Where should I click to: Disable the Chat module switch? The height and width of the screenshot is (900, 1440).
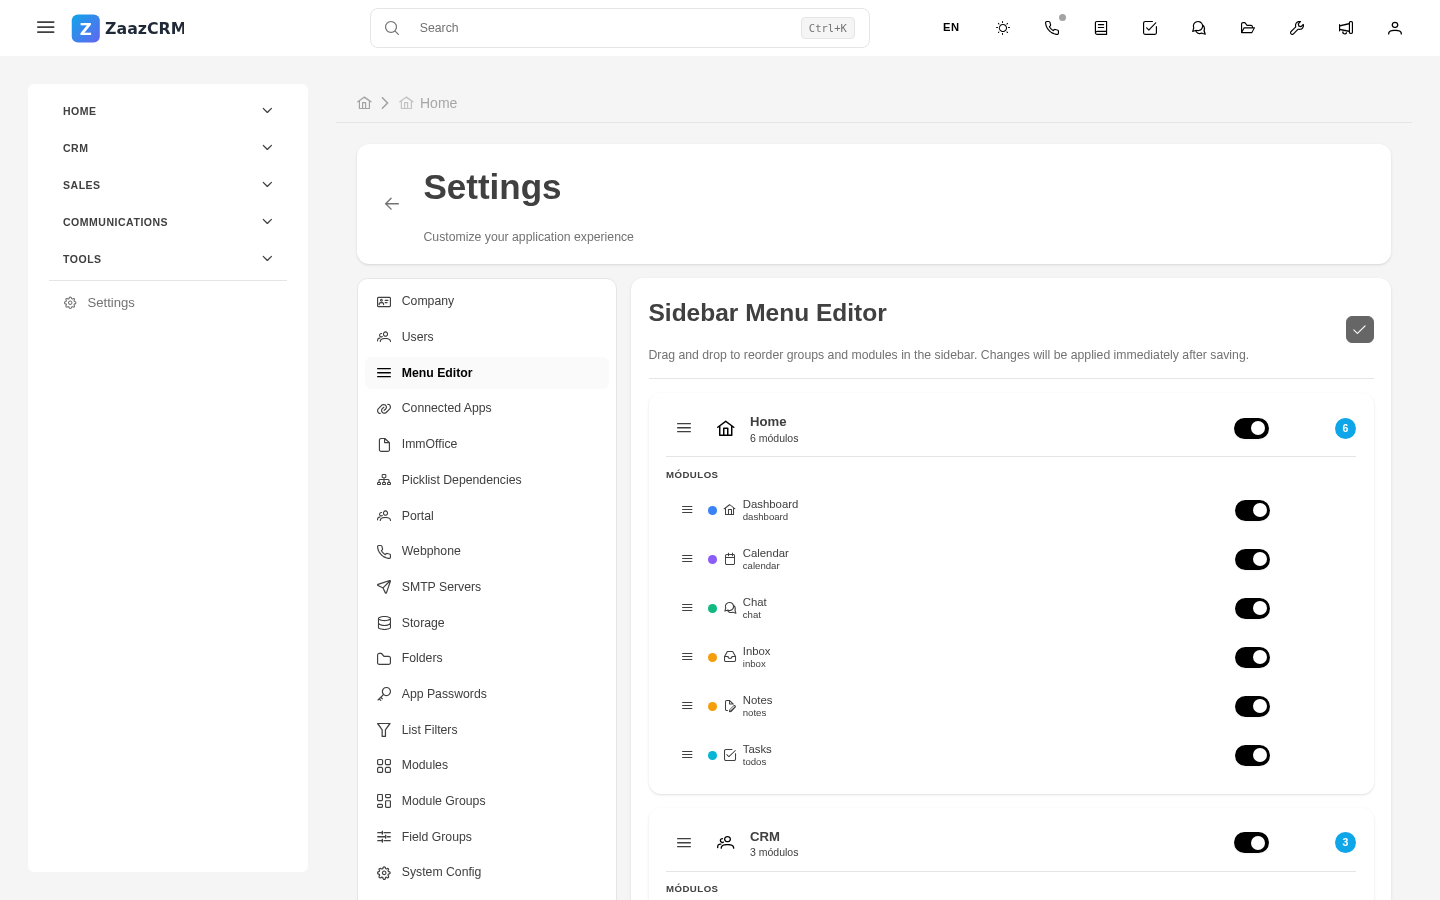point(1252,608)
